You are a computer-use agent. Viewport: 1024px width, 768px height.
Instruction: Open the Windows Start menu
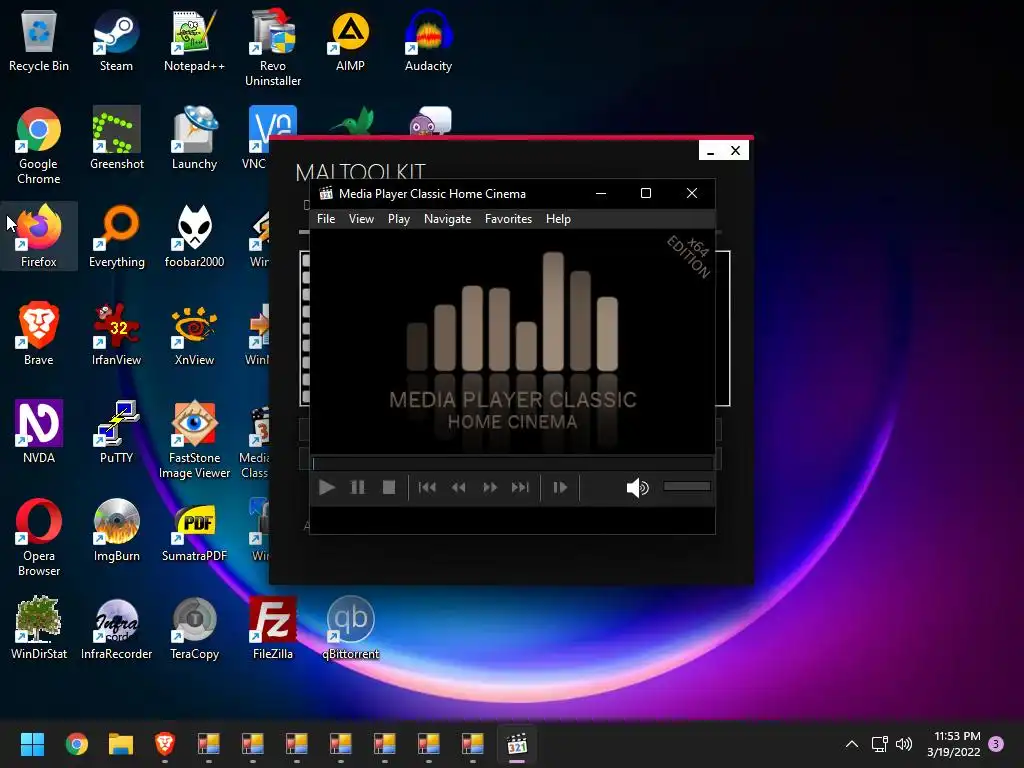[32, 744]
